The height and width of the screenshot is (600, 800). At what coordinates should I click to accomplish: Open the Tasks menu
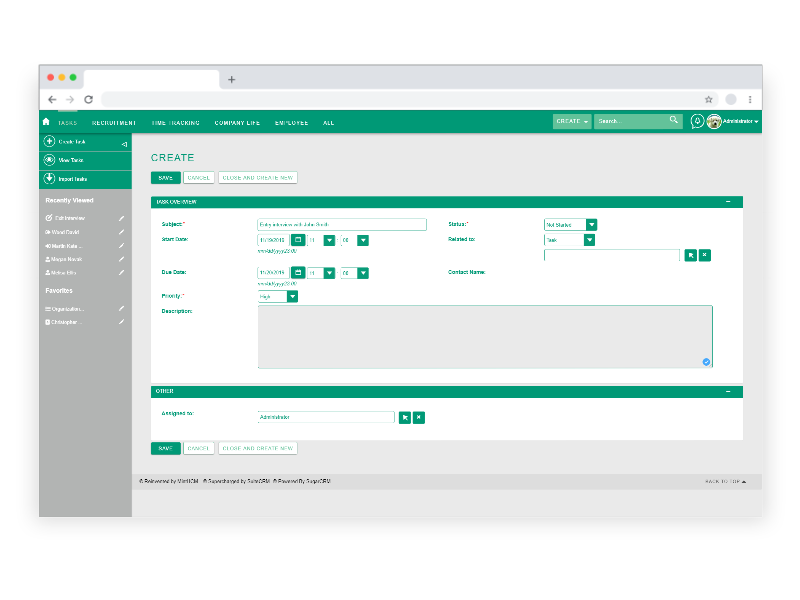click(67, 123)
